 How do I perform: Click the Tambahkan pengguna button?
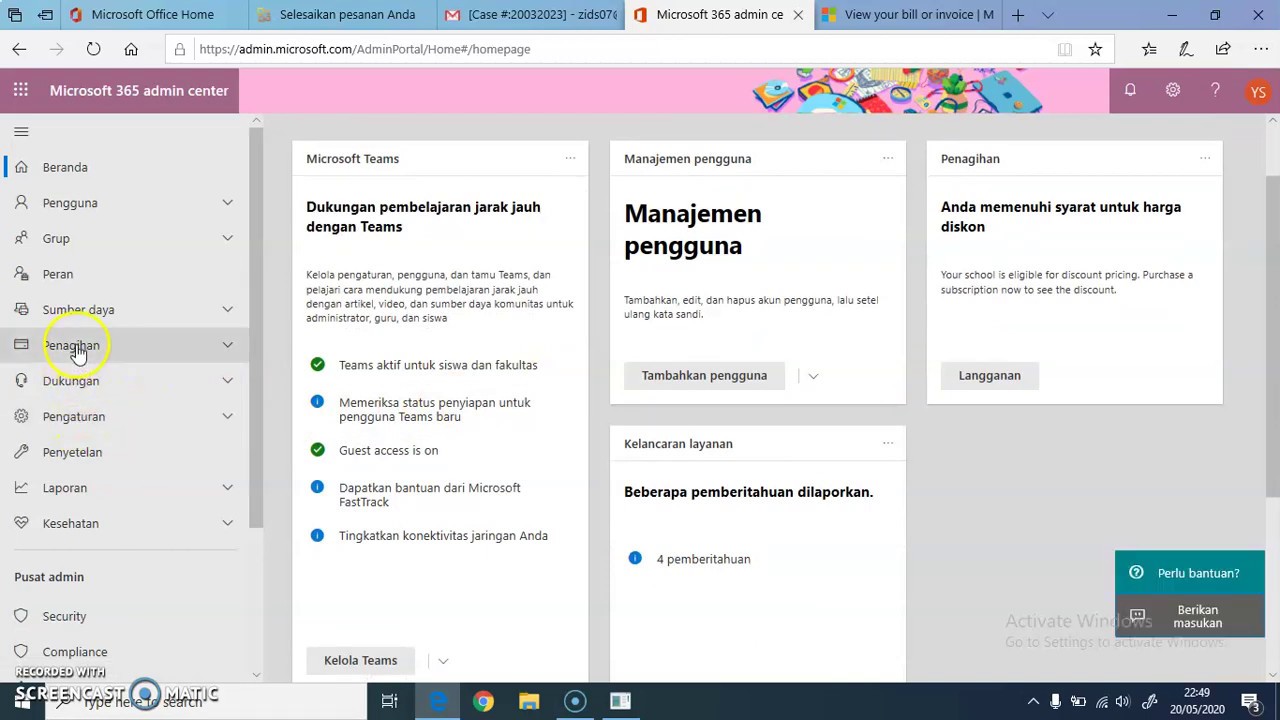tap(704, 376)
